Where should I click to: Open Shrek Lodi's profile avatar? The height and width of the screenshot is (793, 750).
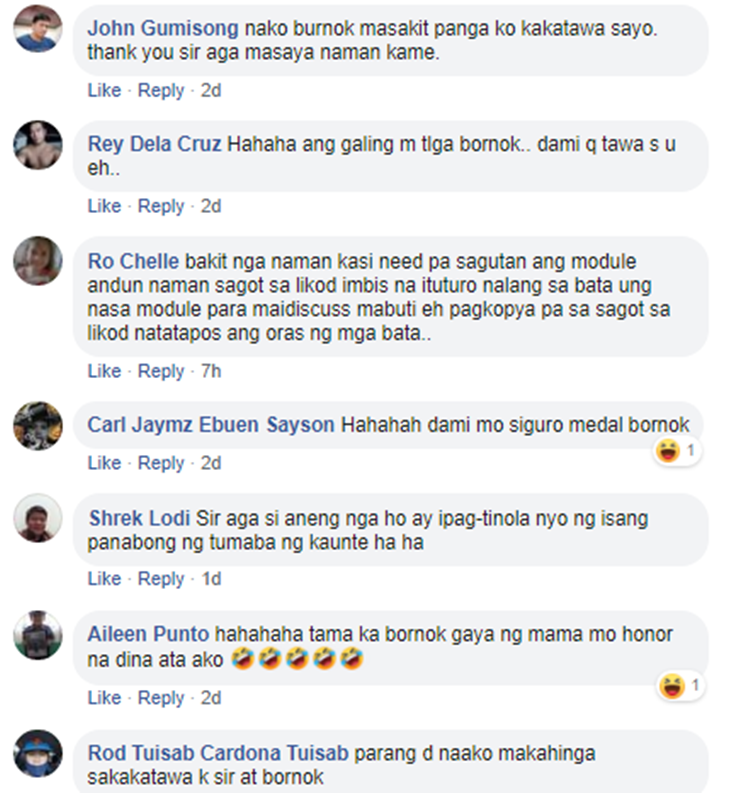coord(38,518)
